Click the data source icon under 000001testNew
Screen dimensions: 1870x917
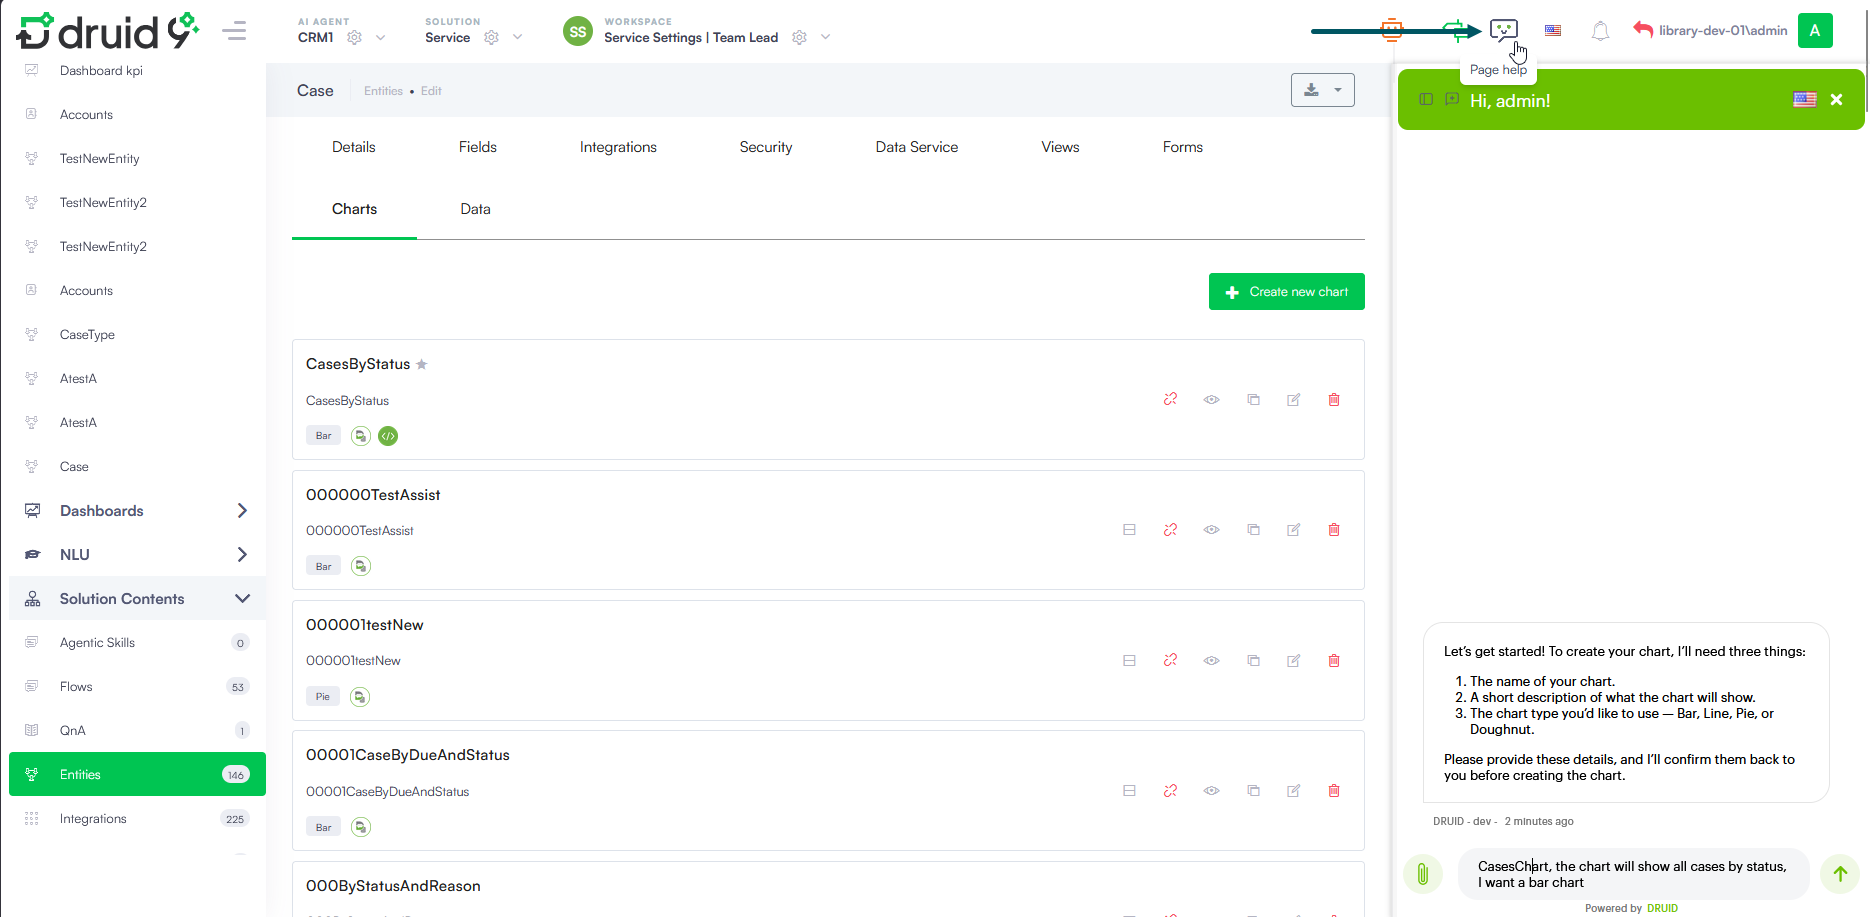tap(360, 697)
